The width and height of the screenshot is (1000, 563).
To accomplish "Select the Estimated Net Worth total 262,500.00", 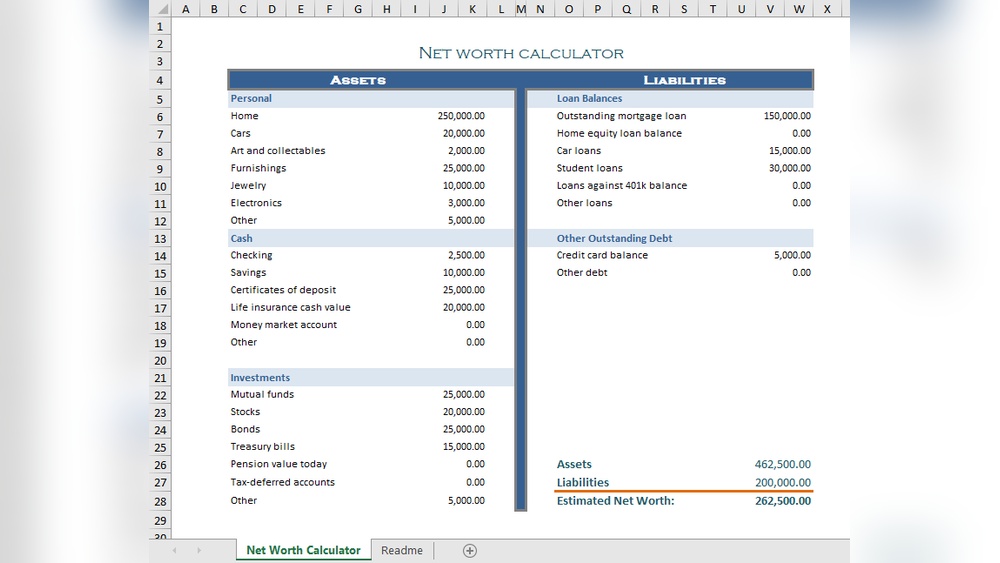I will 783,501.
